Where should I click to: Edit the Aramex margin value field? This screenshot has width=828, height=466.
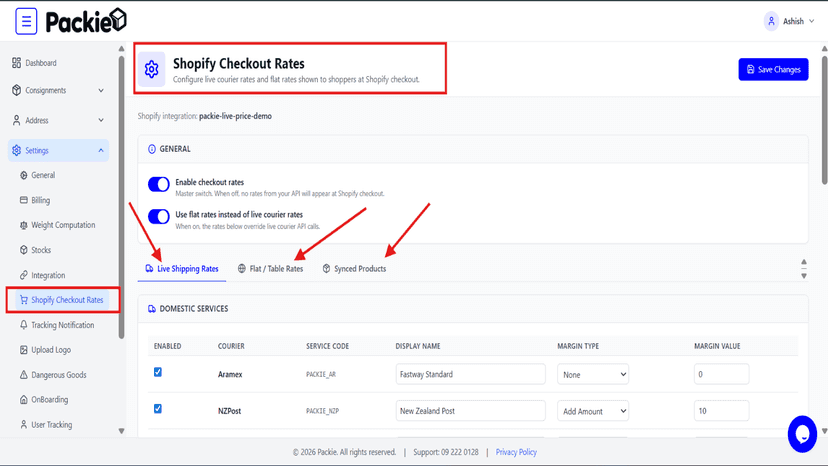coord(721,374)
